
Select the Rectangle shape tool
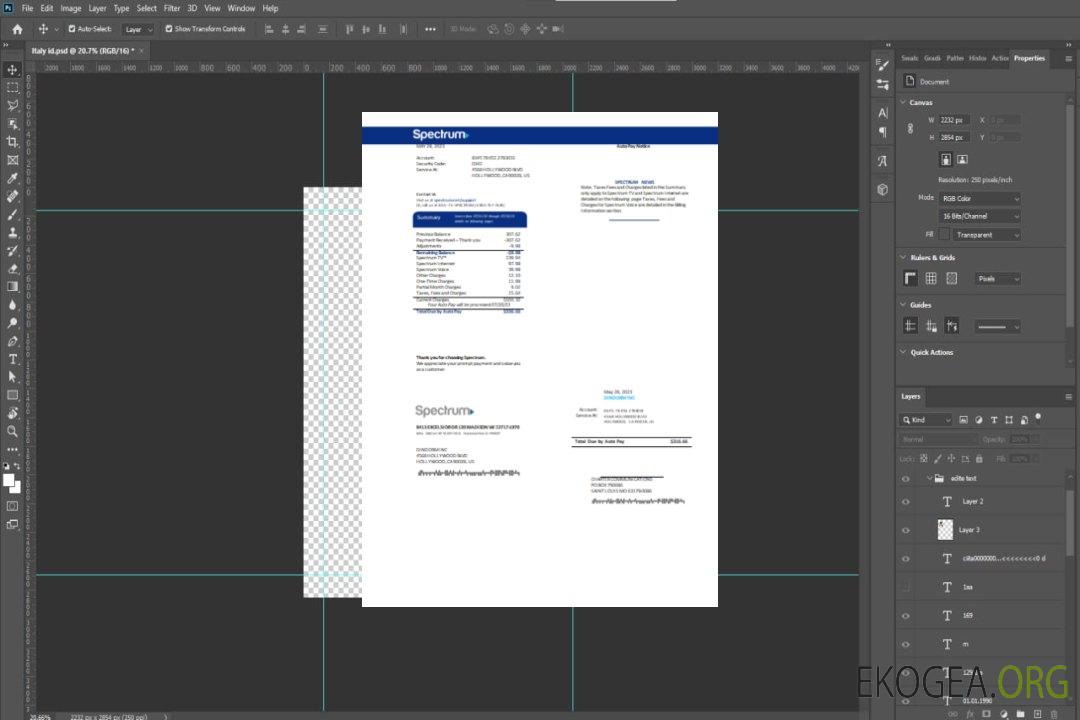(x=12, y=395)
